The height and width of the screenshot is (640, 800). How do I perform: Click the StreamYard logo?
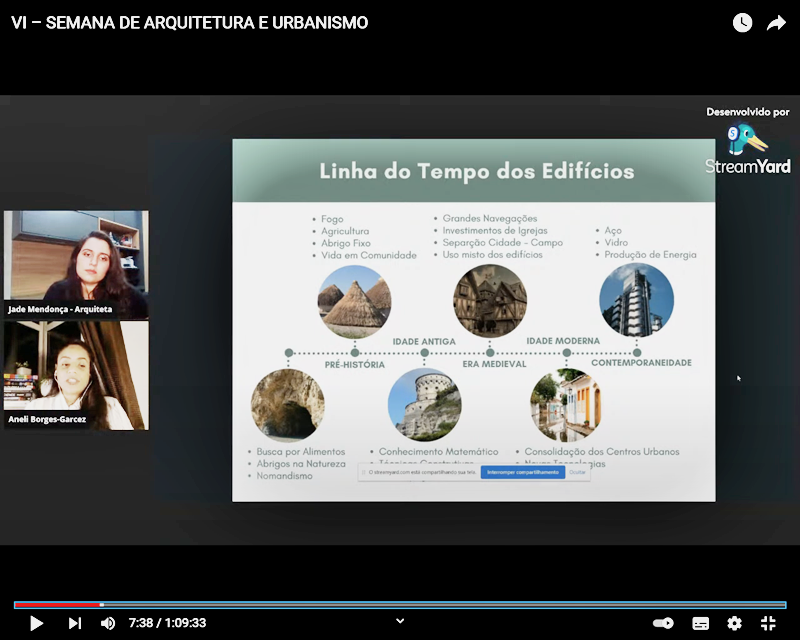(x=747, y=149)
